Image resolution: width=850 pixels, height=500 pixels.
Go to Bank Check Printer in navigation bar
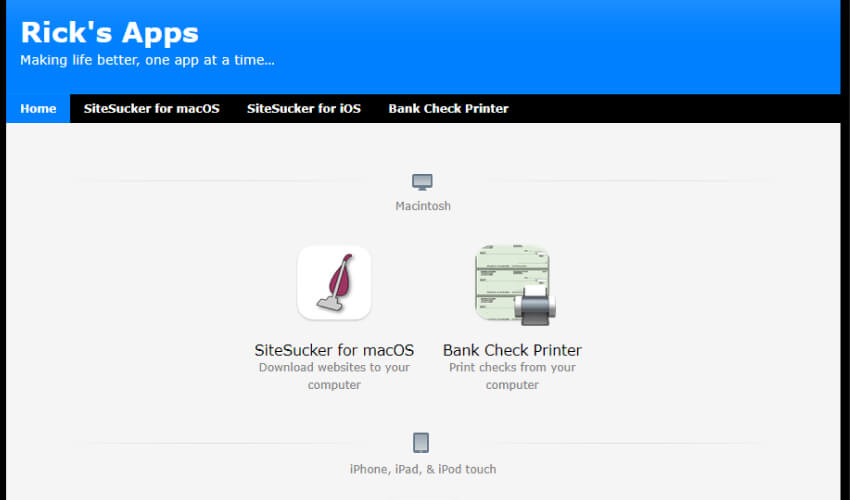coord(448,108)
